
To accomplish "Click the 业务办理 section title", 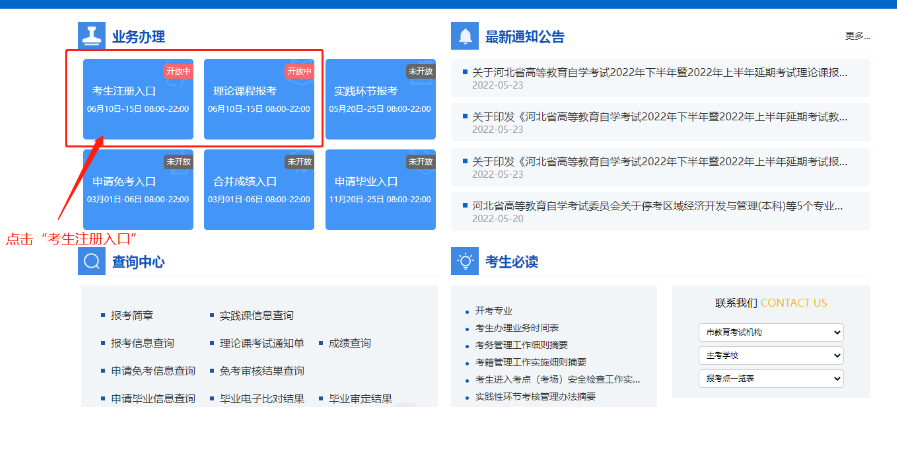I will (x=138, y=37).
